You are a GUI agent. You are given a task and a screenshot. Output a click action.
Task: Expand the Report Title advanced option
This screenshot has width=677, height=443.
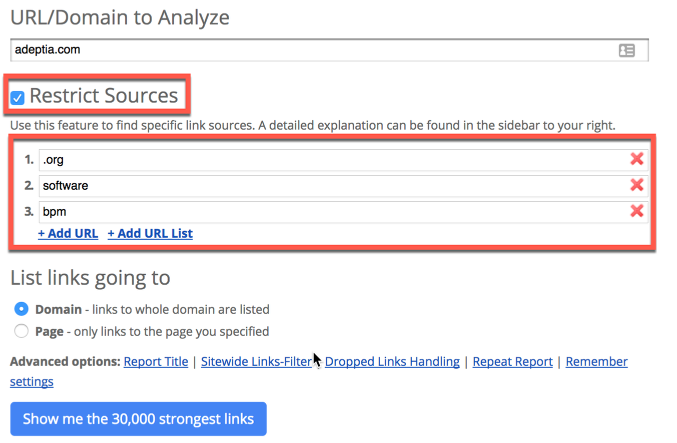tap(156, 361)
